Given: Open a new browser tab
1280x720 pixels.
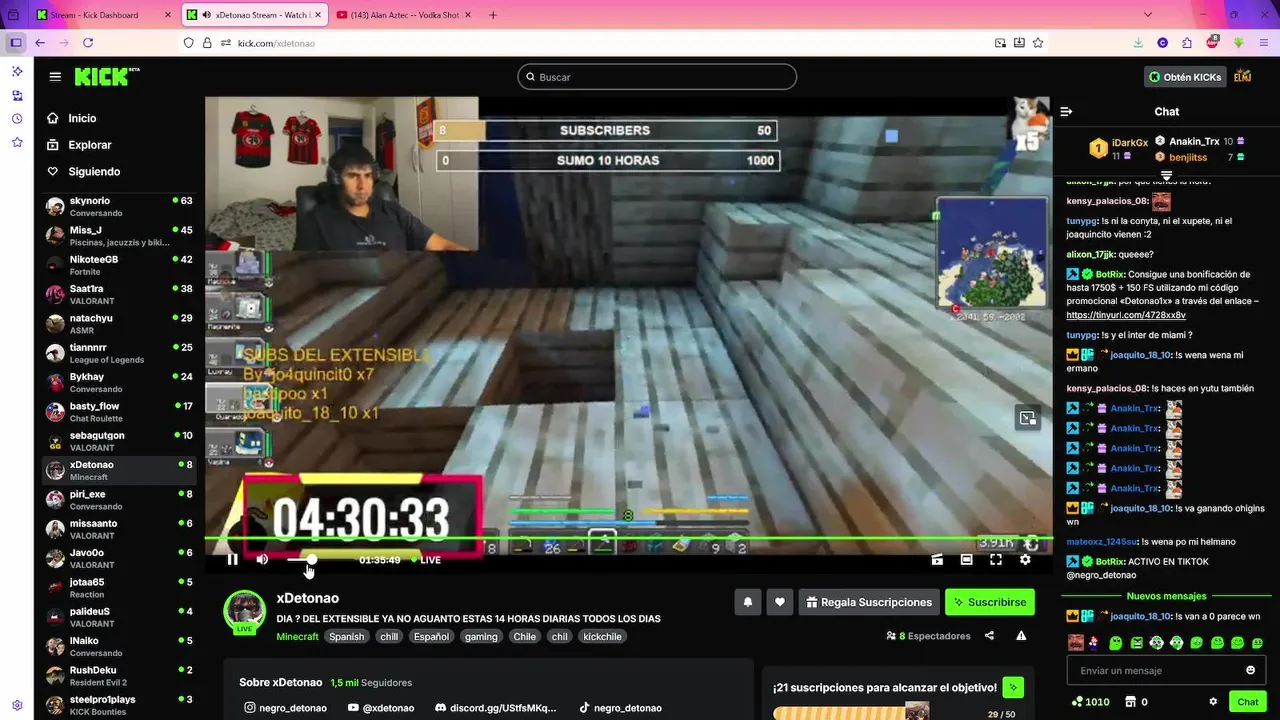Looking at the screenshot, I should tap(493, 15).
